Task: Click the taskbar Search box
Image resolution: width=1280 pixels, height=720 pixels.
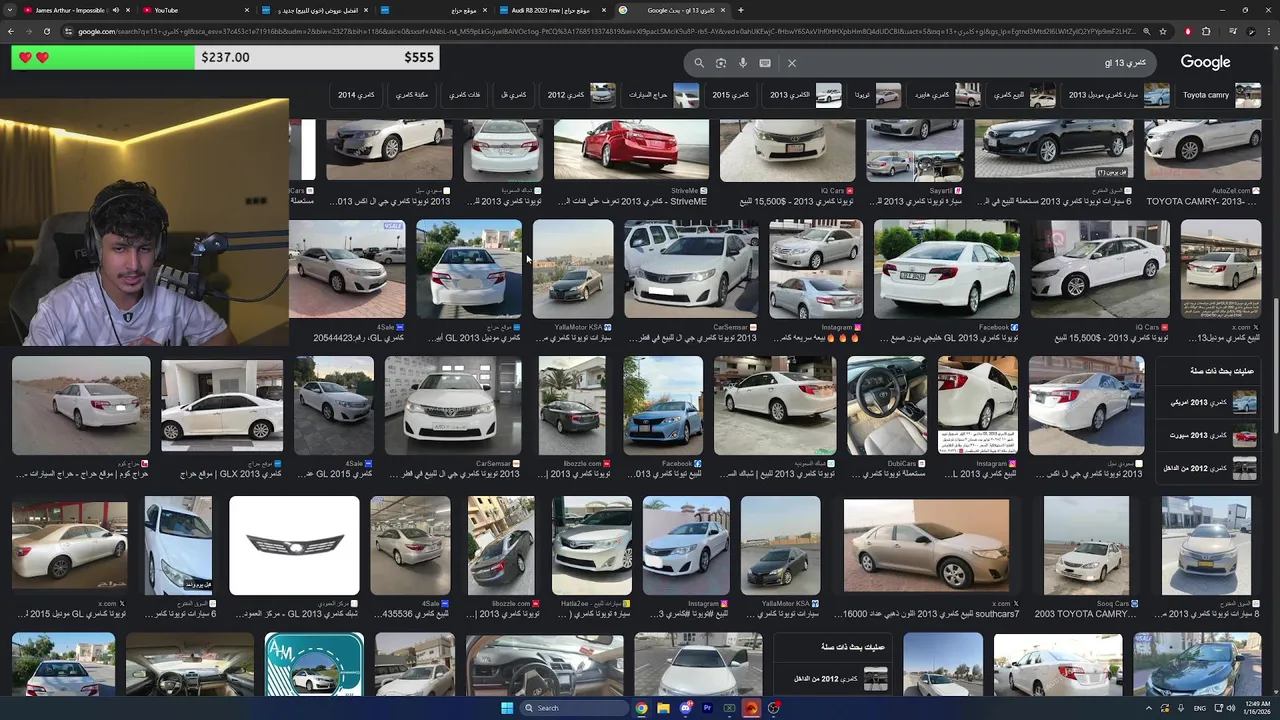Action: click(x=575, y=708)
